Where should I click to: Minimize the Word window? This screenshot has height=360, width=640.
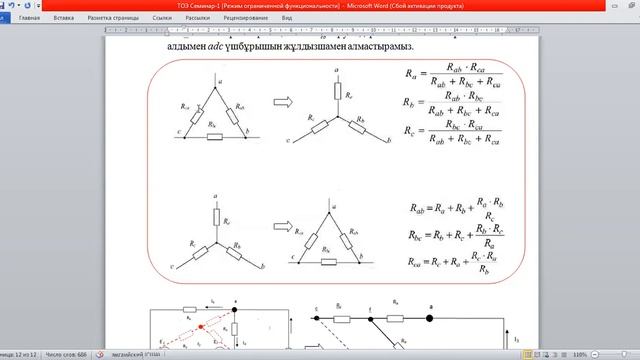pos(614,6)
